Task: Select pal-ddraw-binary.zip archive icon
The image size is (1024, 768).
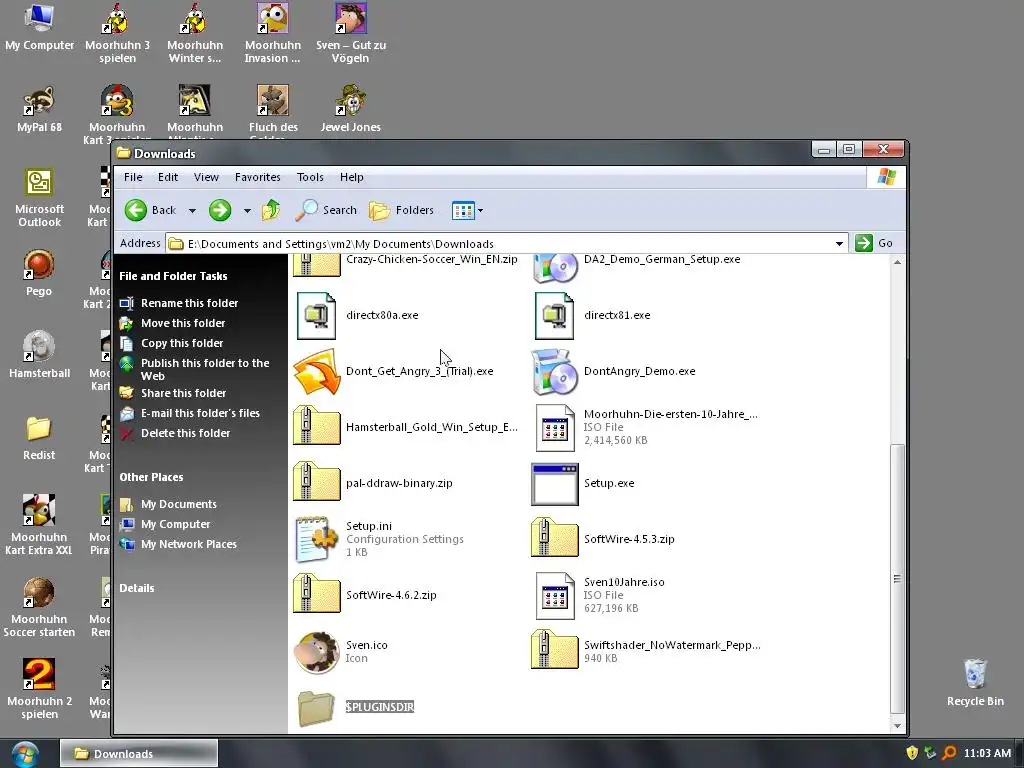Action: pyautogui.click(x=317, y=482)
